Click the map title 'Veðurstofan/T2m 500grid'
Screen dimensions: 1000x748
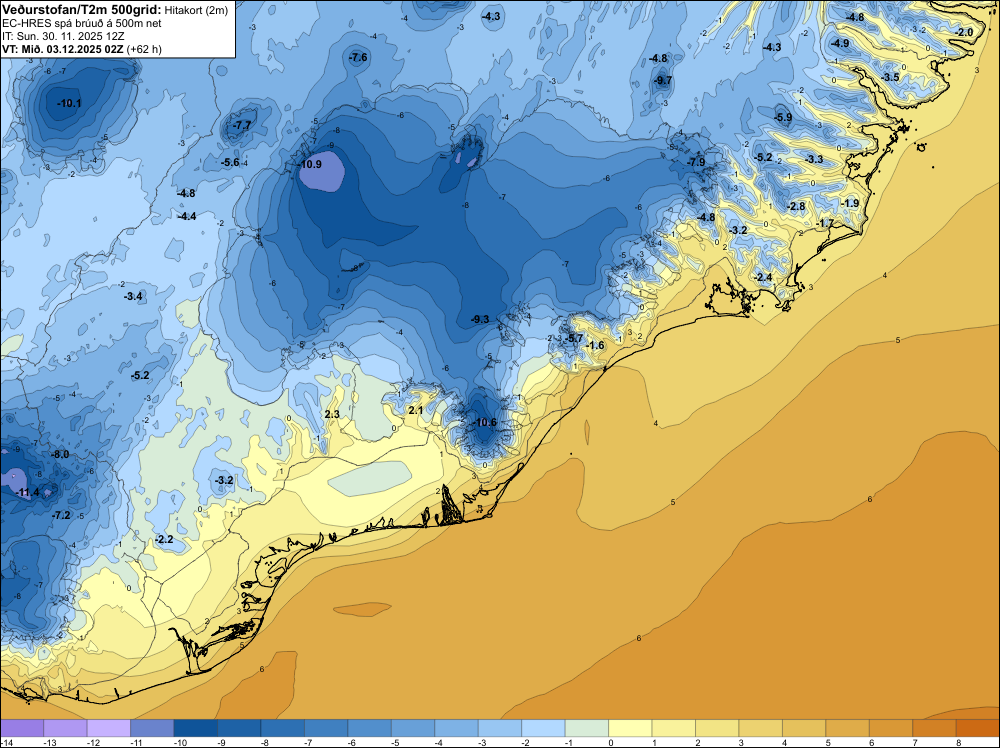(x=82, y=9)
